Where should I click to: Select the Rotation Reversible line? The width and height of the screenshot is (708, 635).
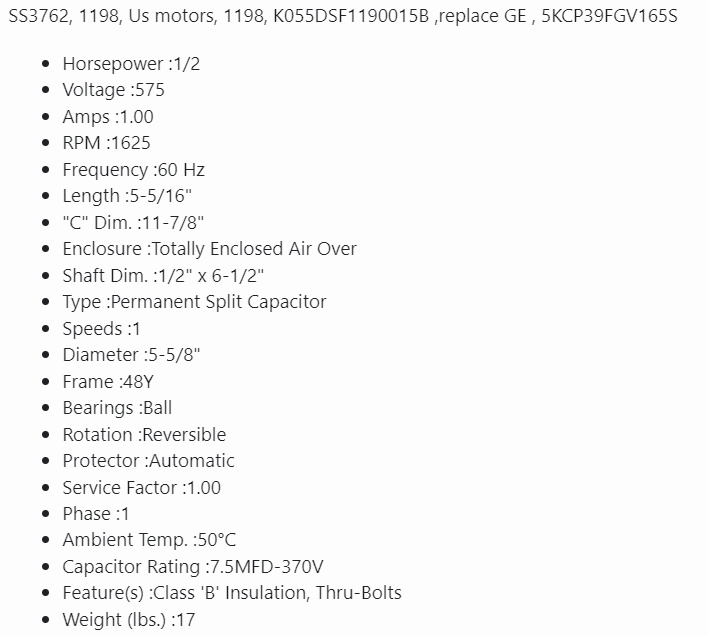[x=144, y=434]
